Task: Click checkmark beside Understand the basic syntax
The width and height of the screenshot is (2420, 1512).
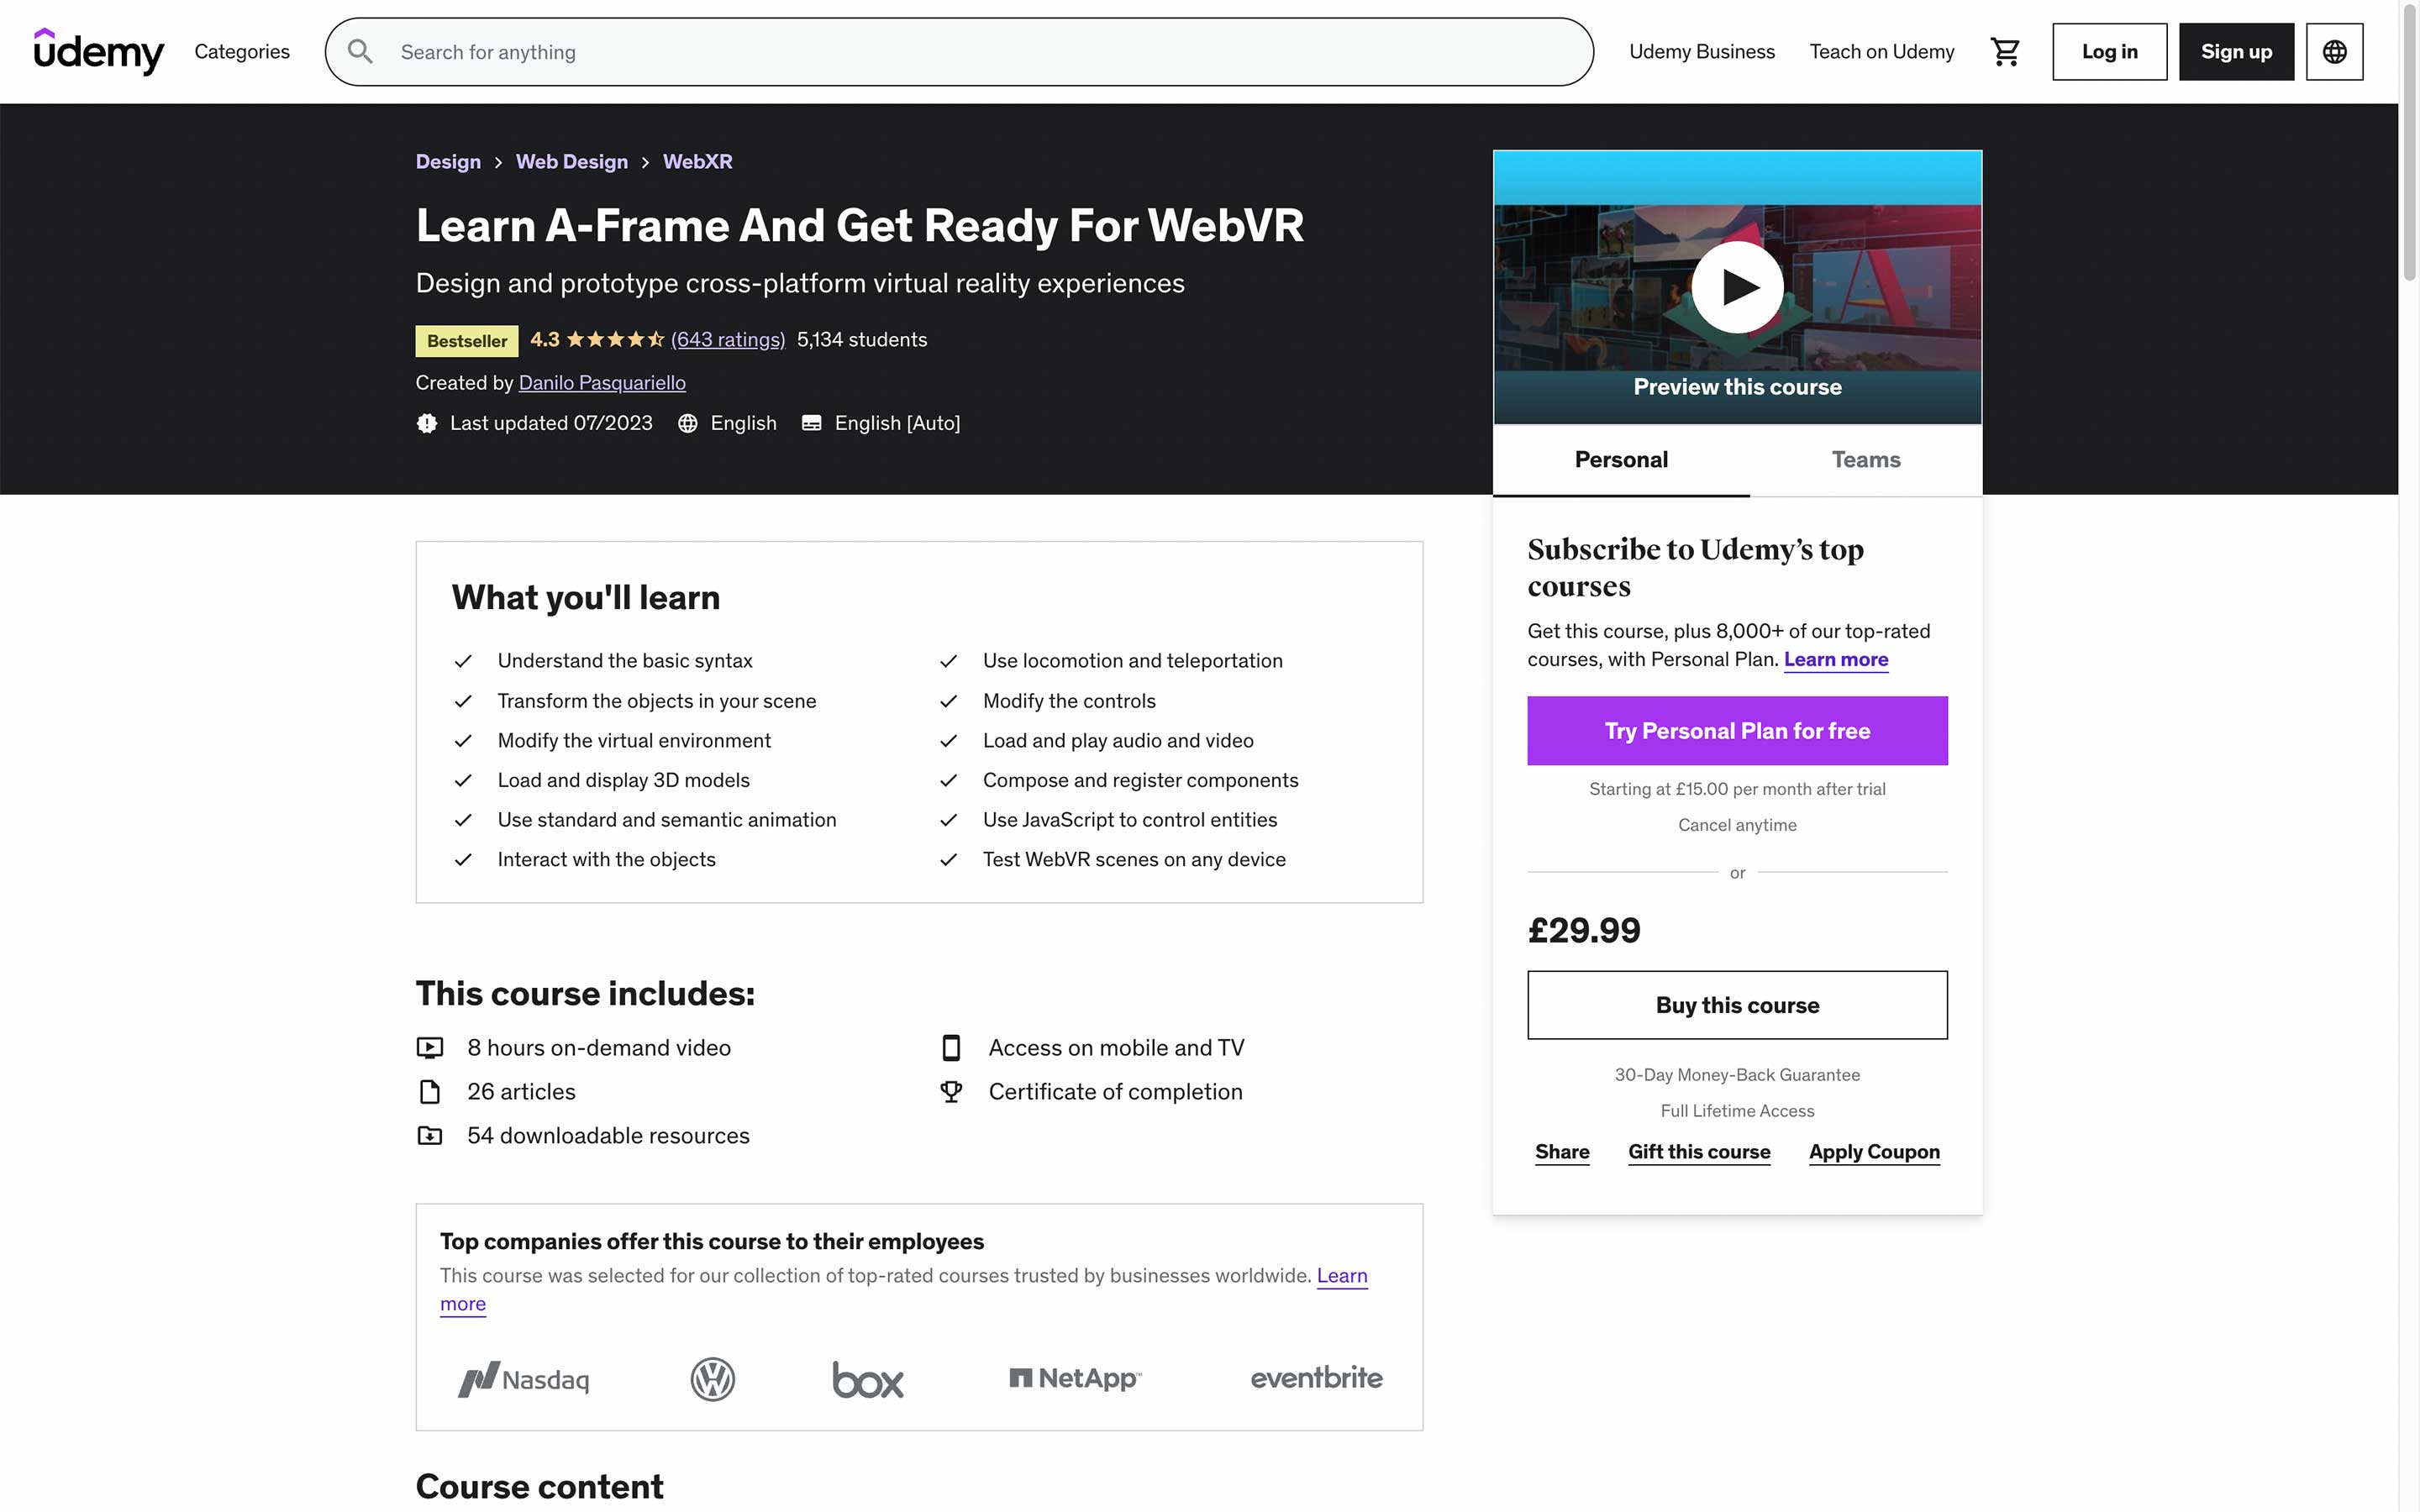Action: coord(463,661)
